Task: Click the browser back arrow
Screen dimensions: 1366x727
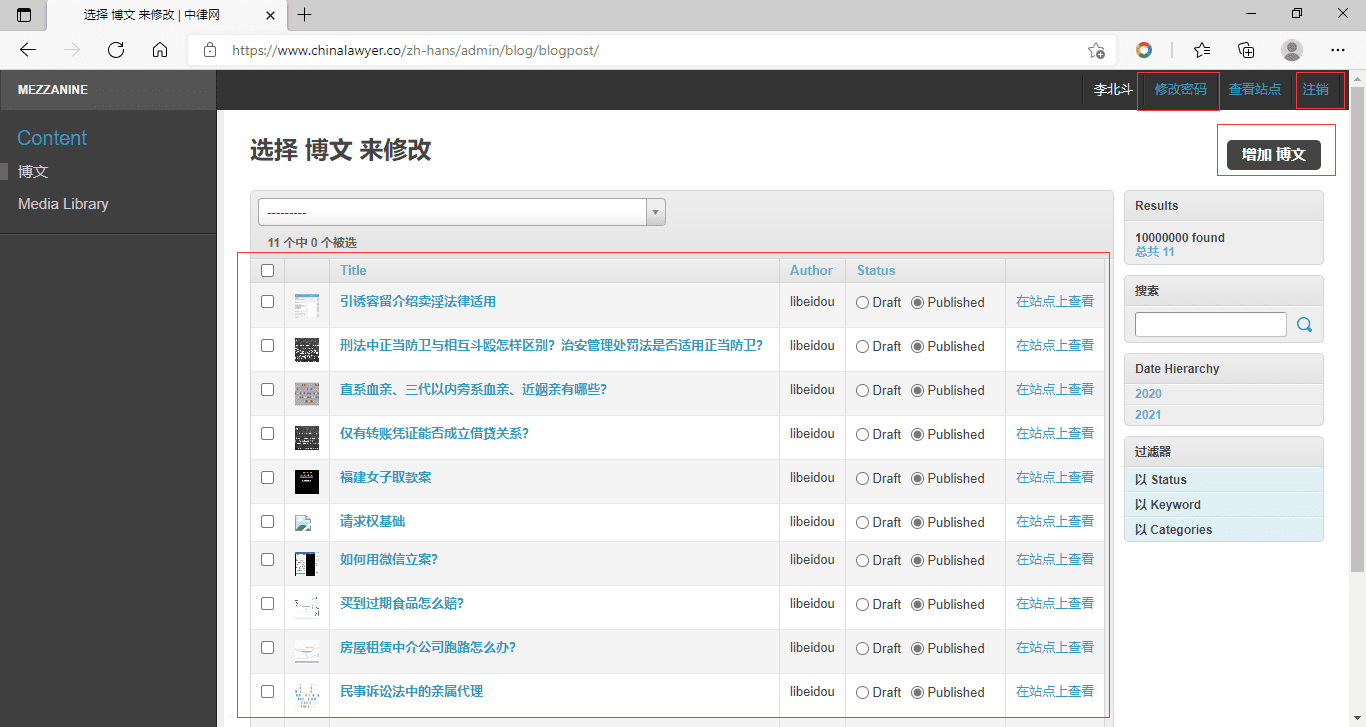Action: coord(28,50)
